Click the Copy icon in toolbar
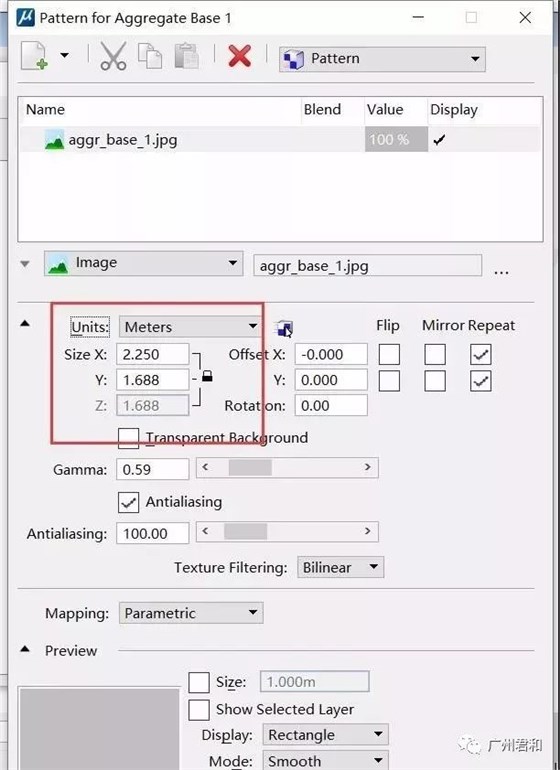This screenshot has width=560, height=770. 150,56
